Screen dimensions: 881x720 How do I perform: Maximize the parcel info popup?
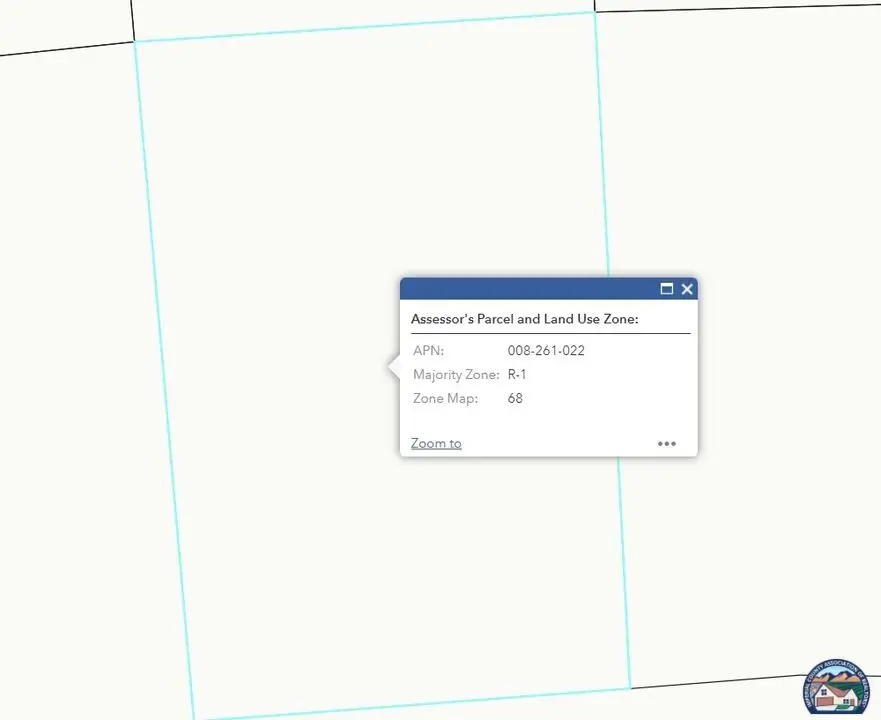click(x=667, y=289)
